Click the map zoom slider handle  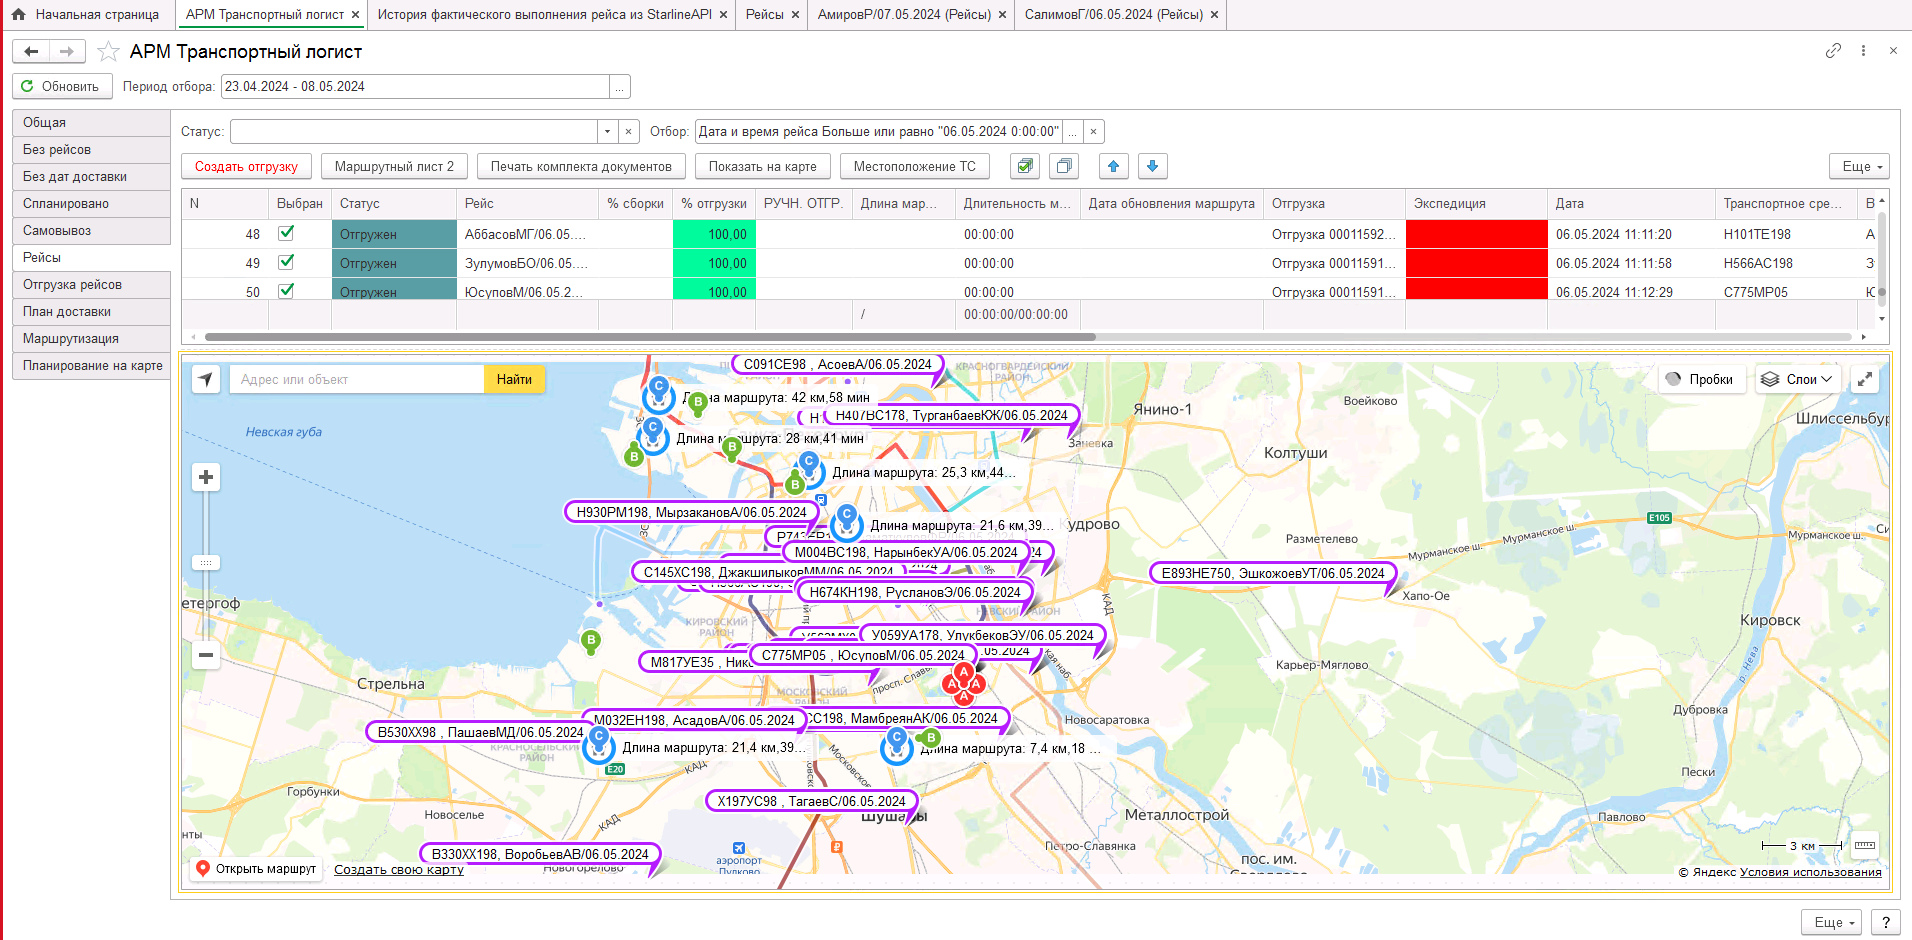pos(206,563)
